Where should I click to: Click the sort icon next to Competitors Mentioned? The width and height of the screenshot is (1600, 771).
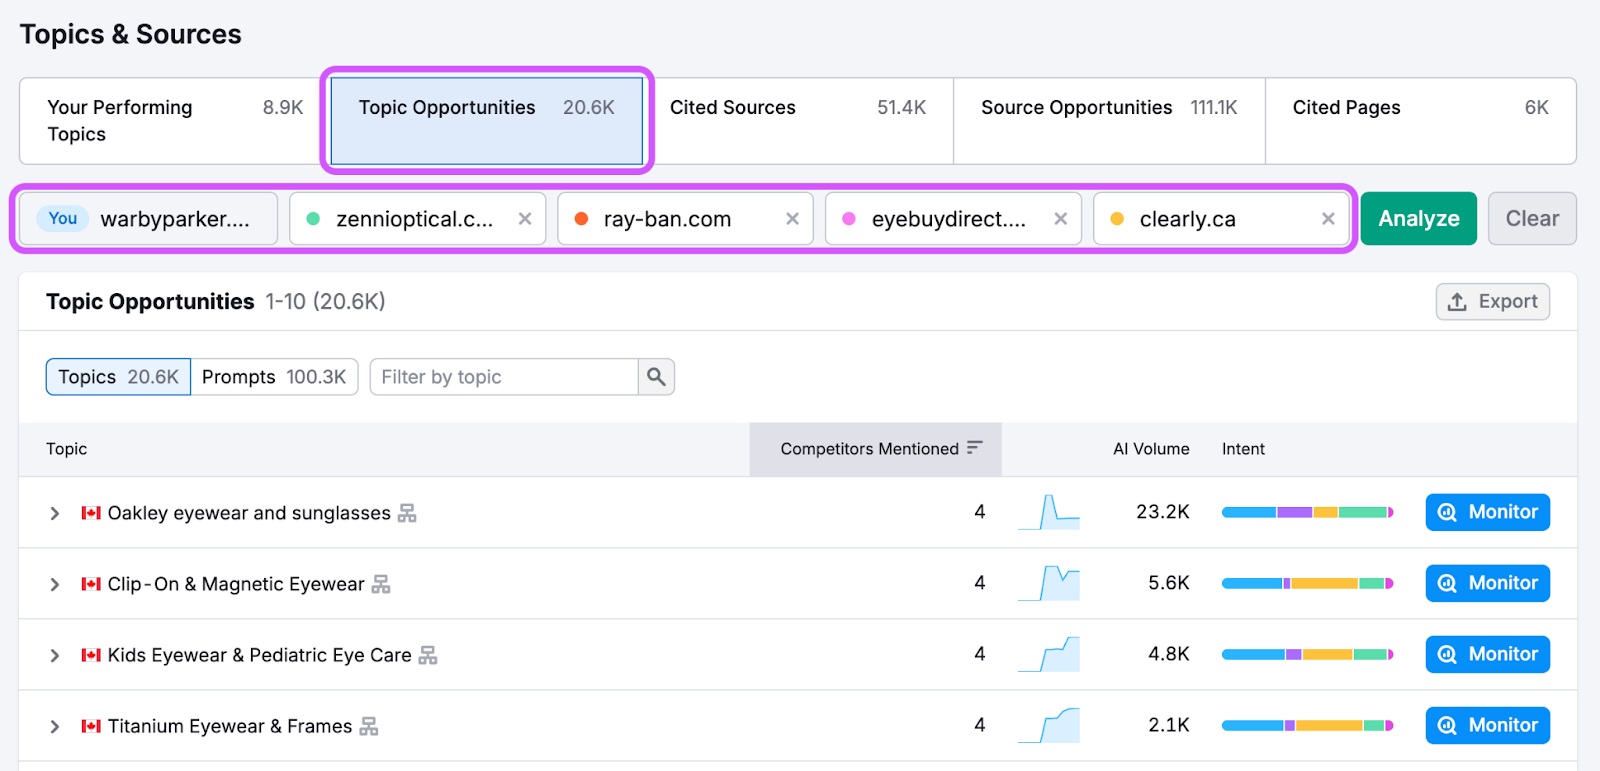click(x=975, y=448)
